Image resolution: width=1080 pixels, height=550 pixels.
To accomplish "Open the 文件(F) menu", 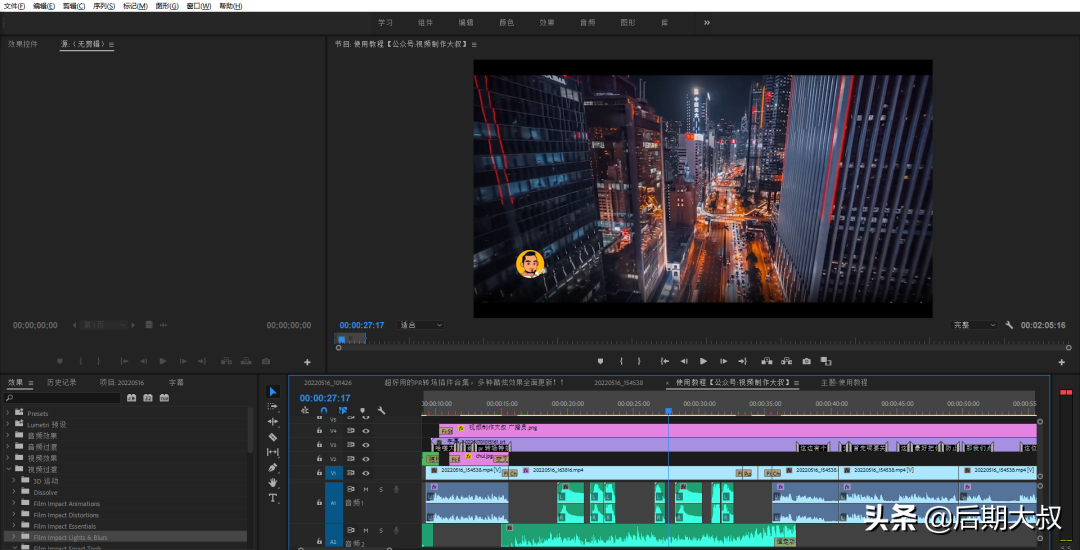I will tap(14, 6).
